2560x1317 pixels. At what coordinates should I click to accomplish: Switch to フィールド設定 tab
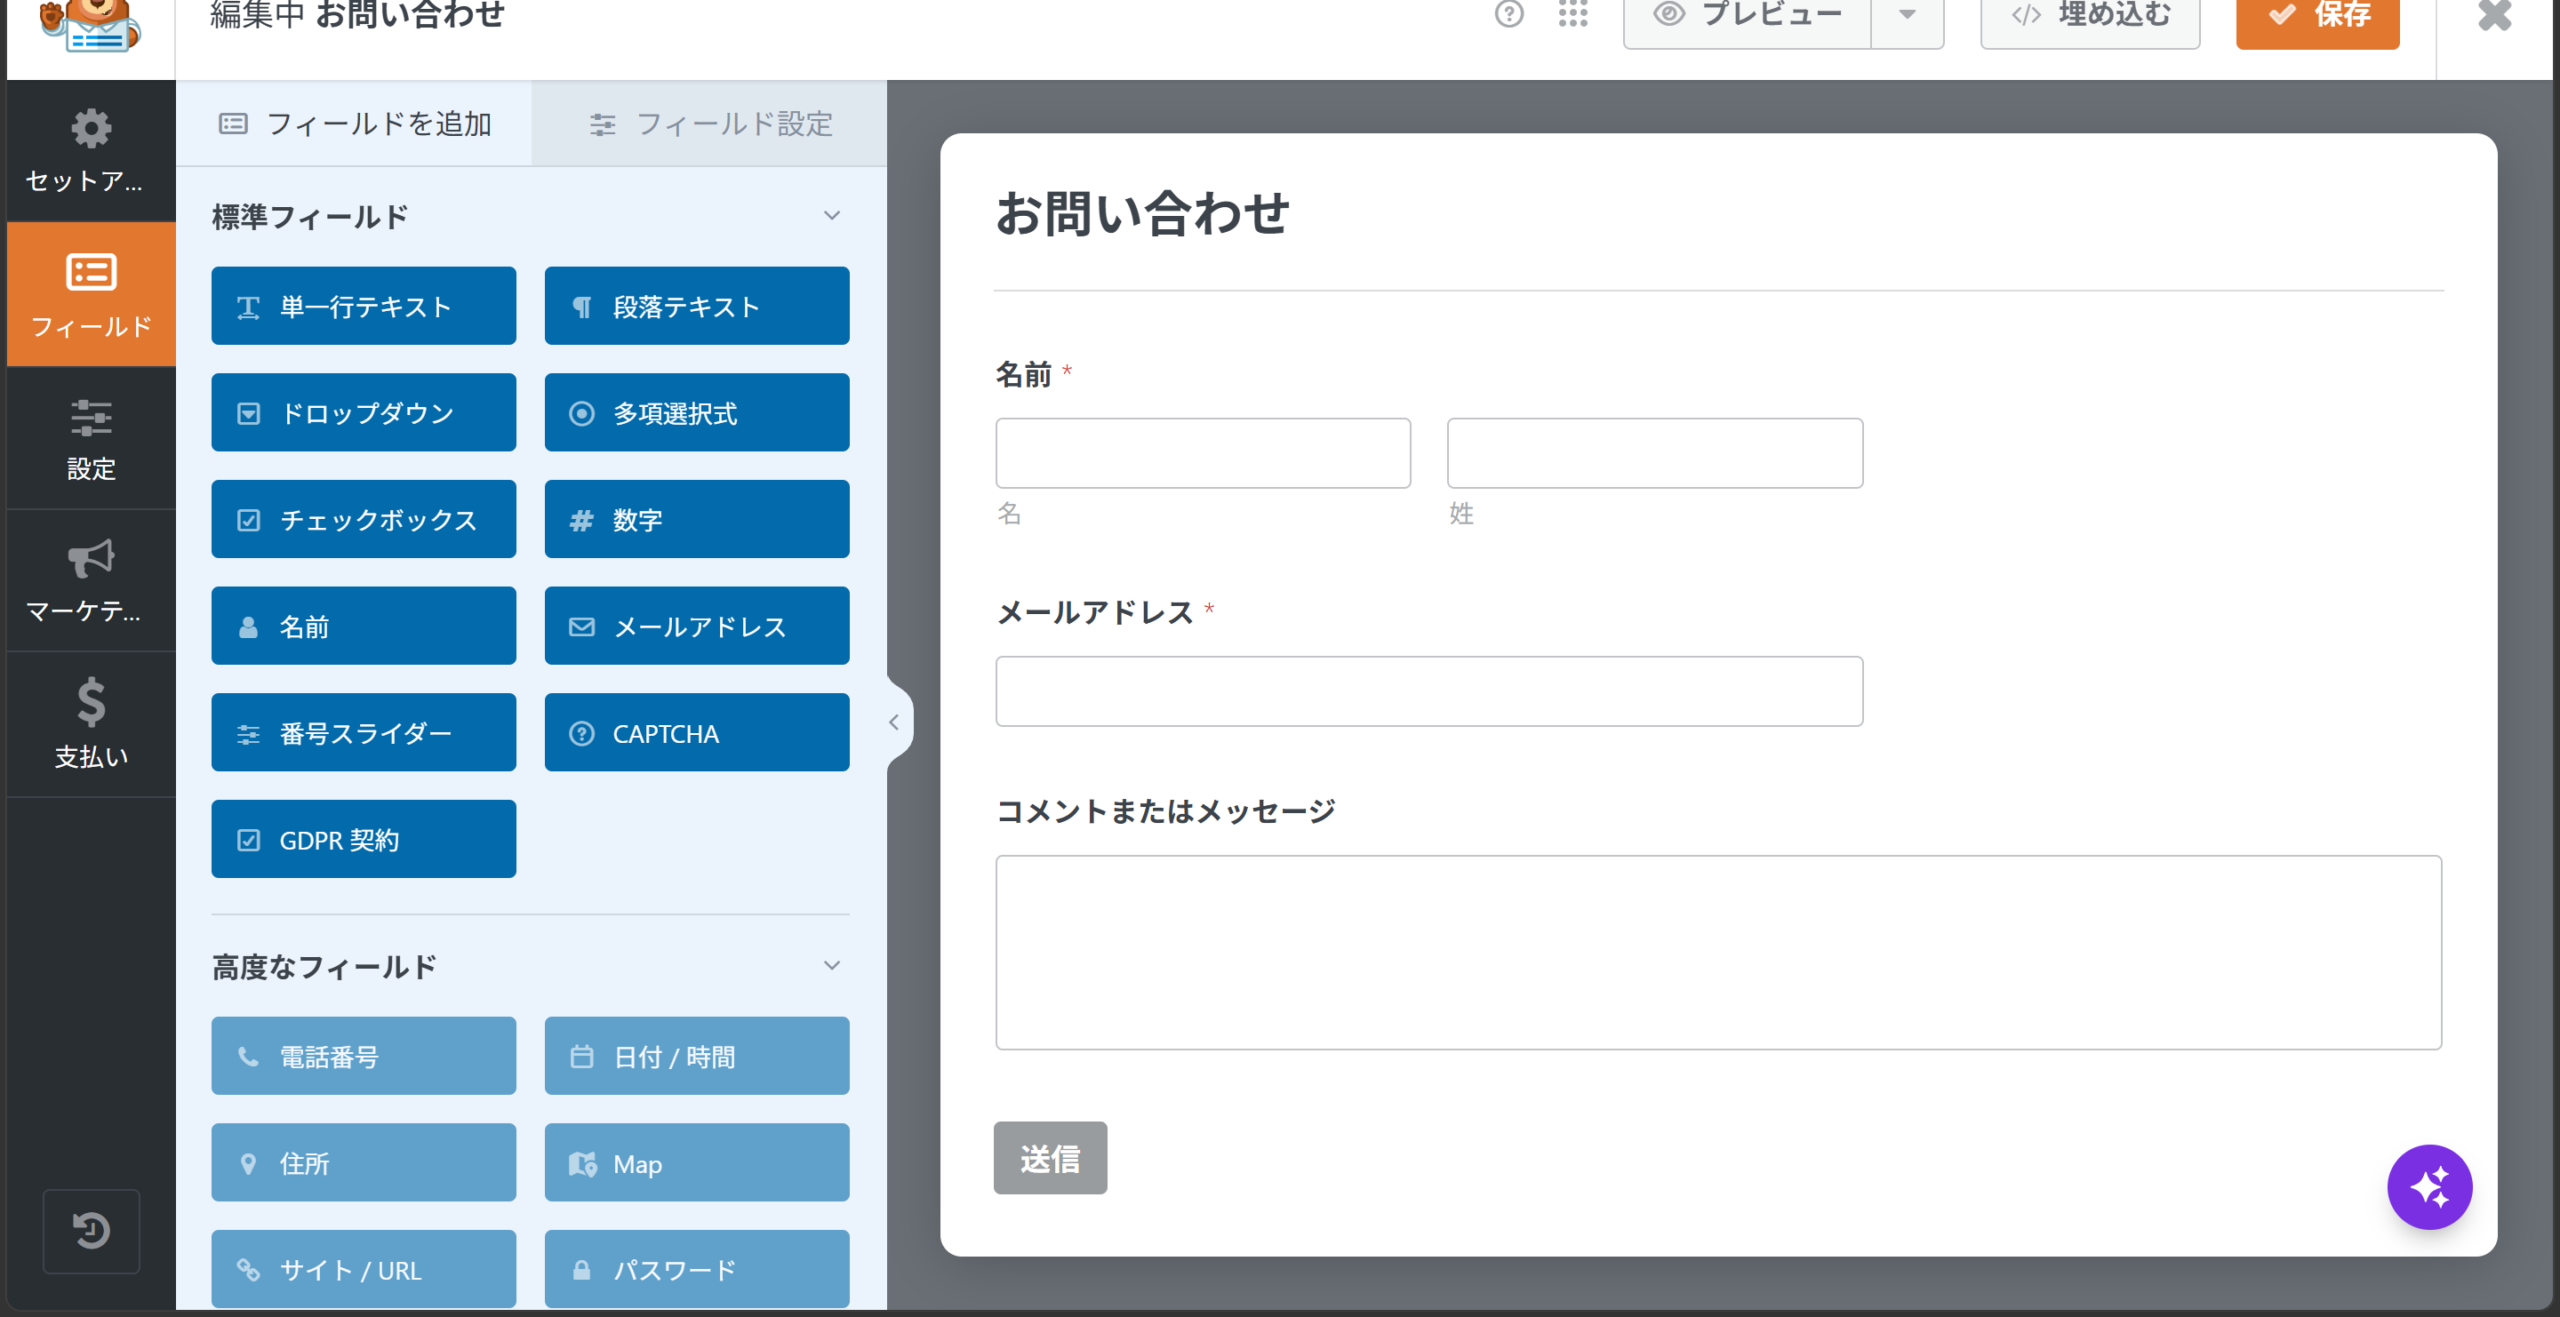click(709, 124)
